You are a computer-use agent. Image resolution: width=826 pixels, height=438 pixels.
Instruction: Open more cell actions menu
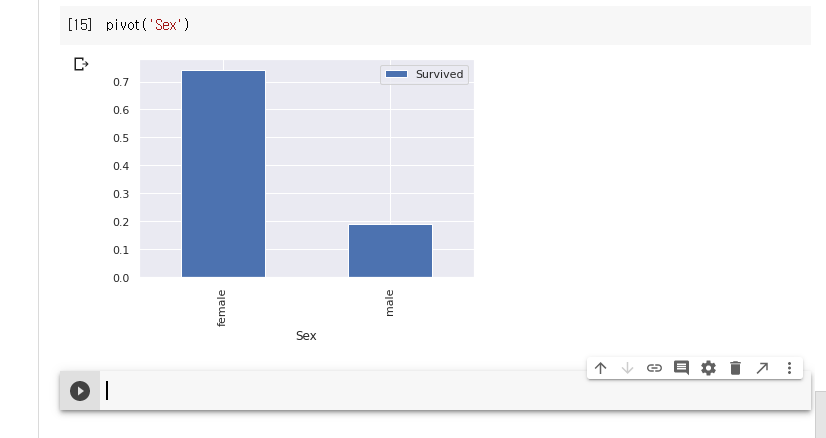[789, 368]
